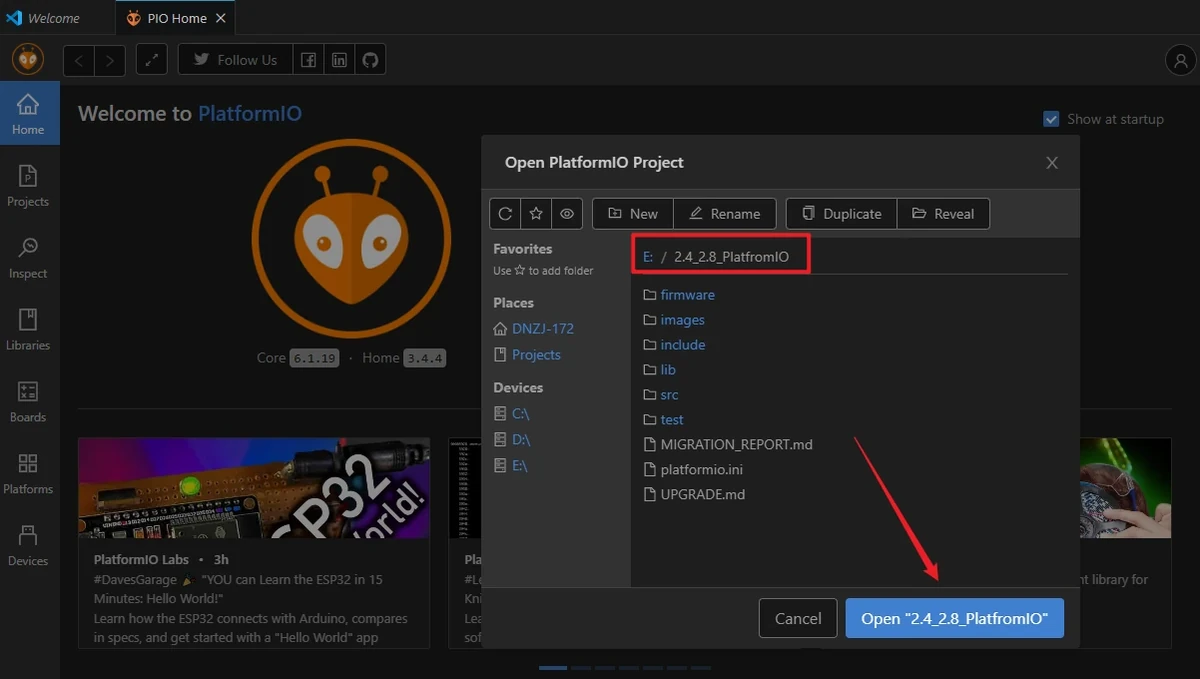The image size is (1200, 679).
Task: Open Platforms in the sidebar
Action: tap(28, 474)
